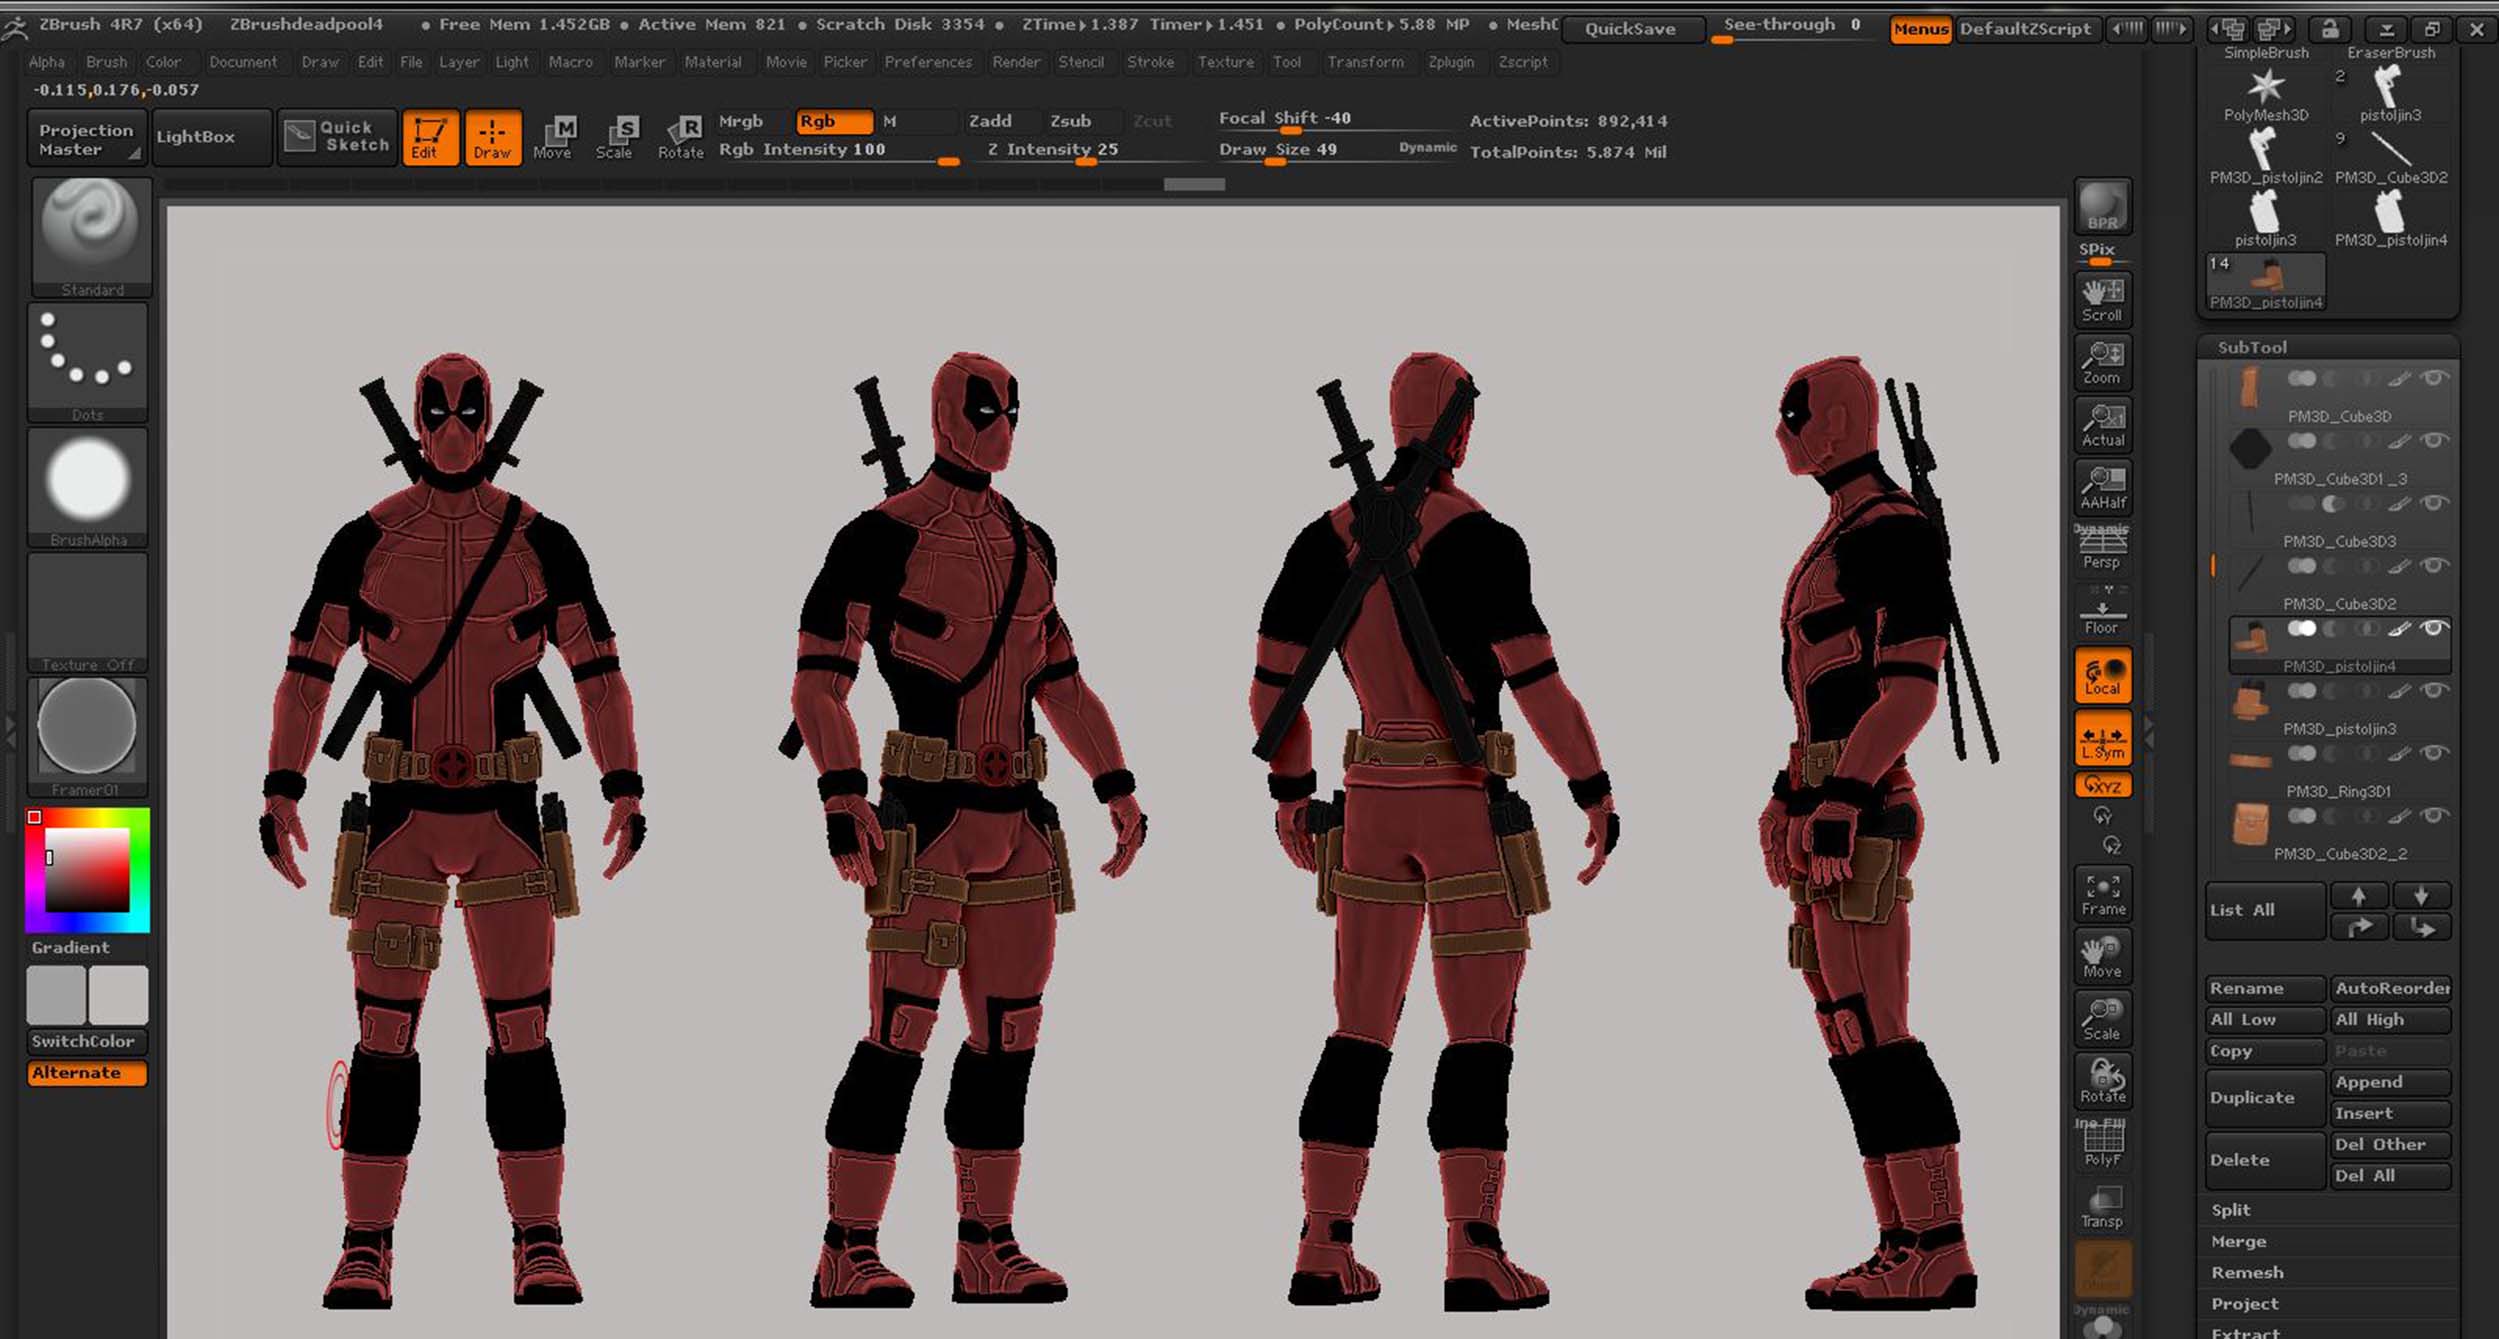2499x1339 pixels.
Task: Open the Framer01 material picker
Action: (x=88, y=738)
